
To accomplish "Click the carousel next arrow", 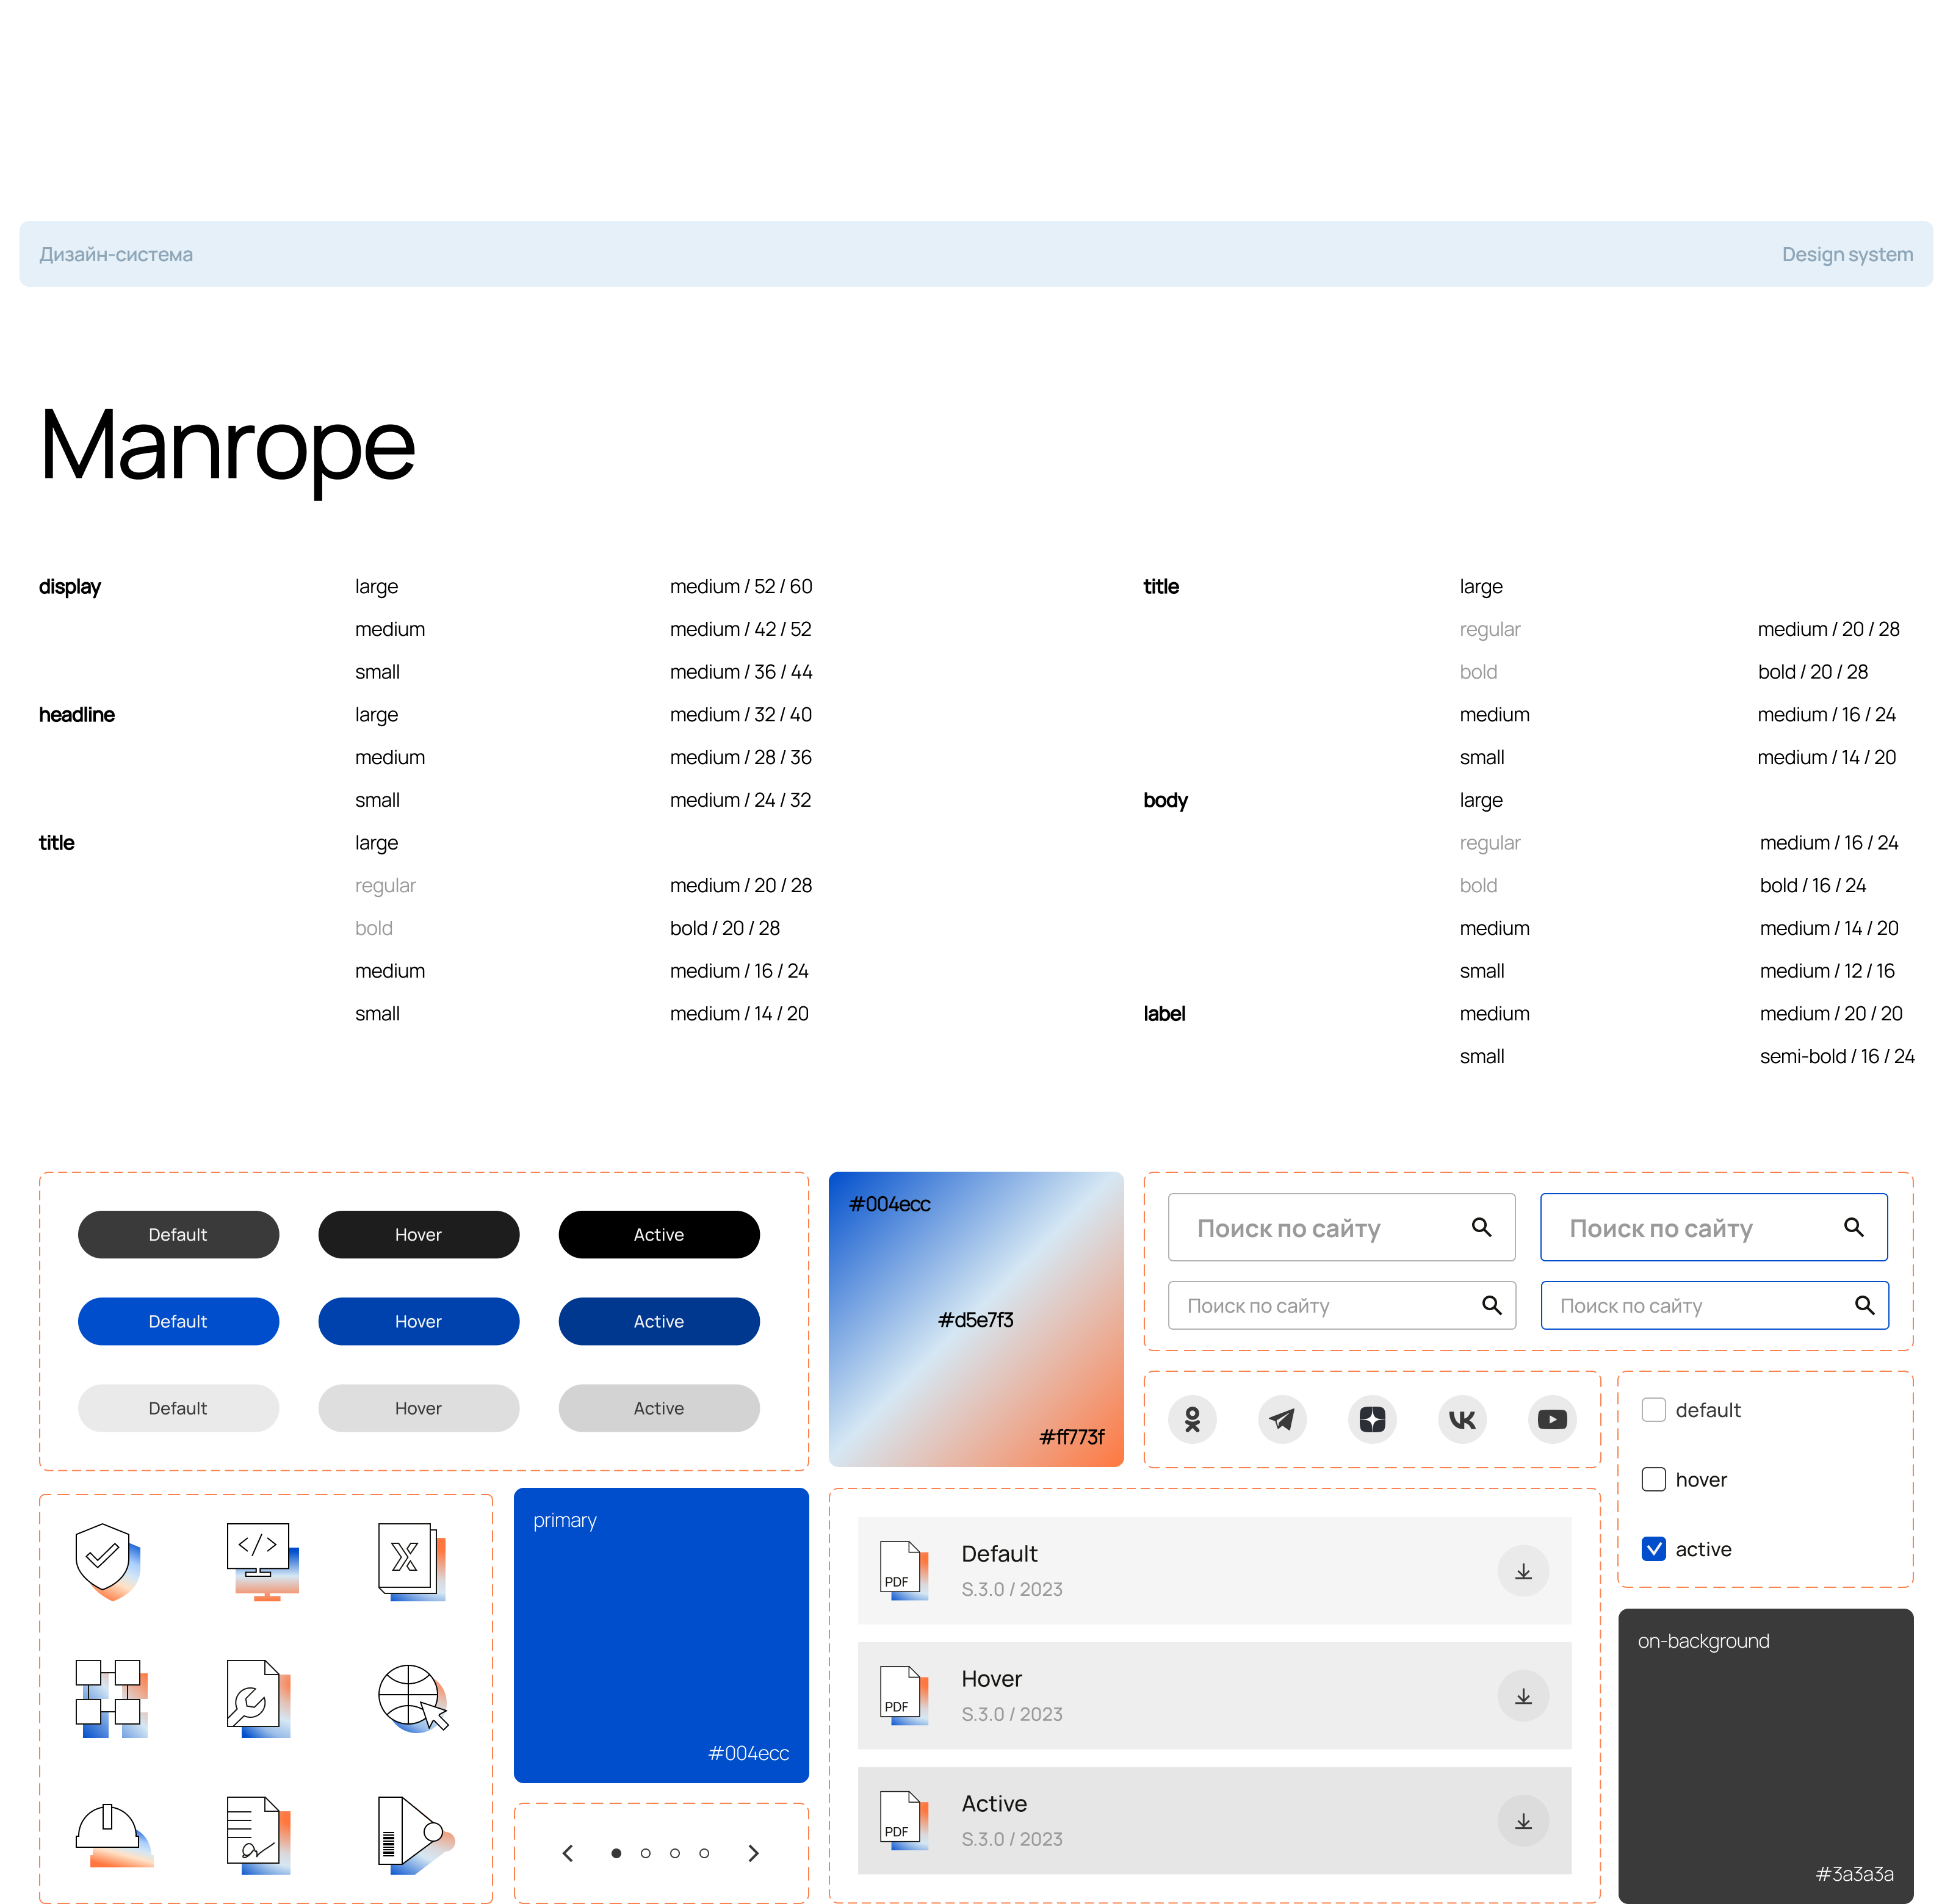I will coord(754,1853).
